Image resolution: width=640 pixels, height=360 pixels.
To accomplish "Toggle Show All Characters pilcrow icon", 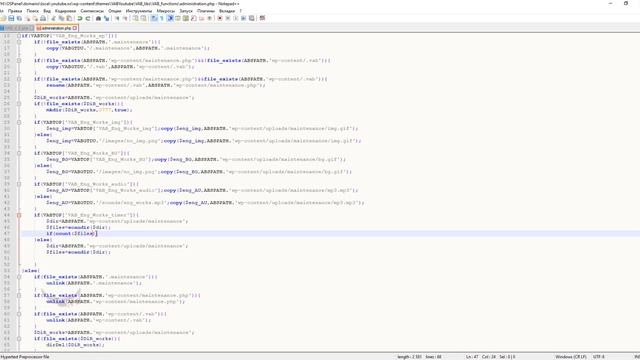I will click(x=162, y=18).
